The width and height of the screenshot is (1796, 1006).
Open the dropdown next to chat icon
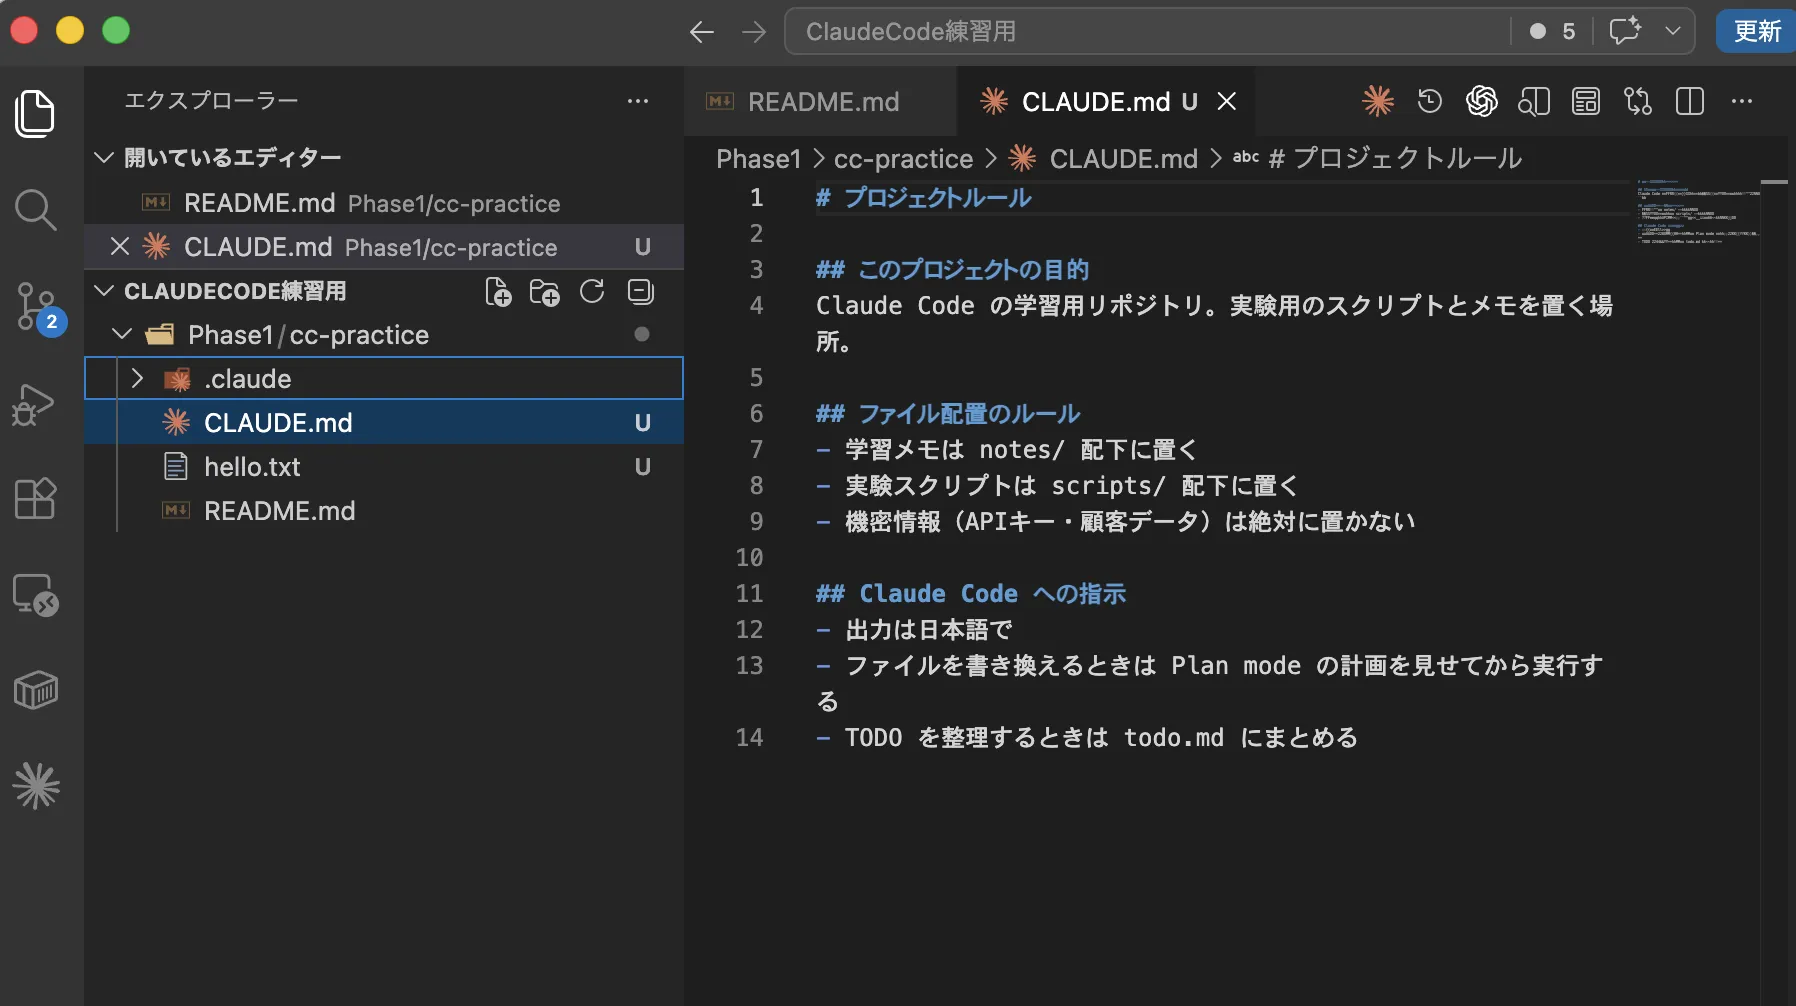pyautogui.click(x=1673, y=31)
